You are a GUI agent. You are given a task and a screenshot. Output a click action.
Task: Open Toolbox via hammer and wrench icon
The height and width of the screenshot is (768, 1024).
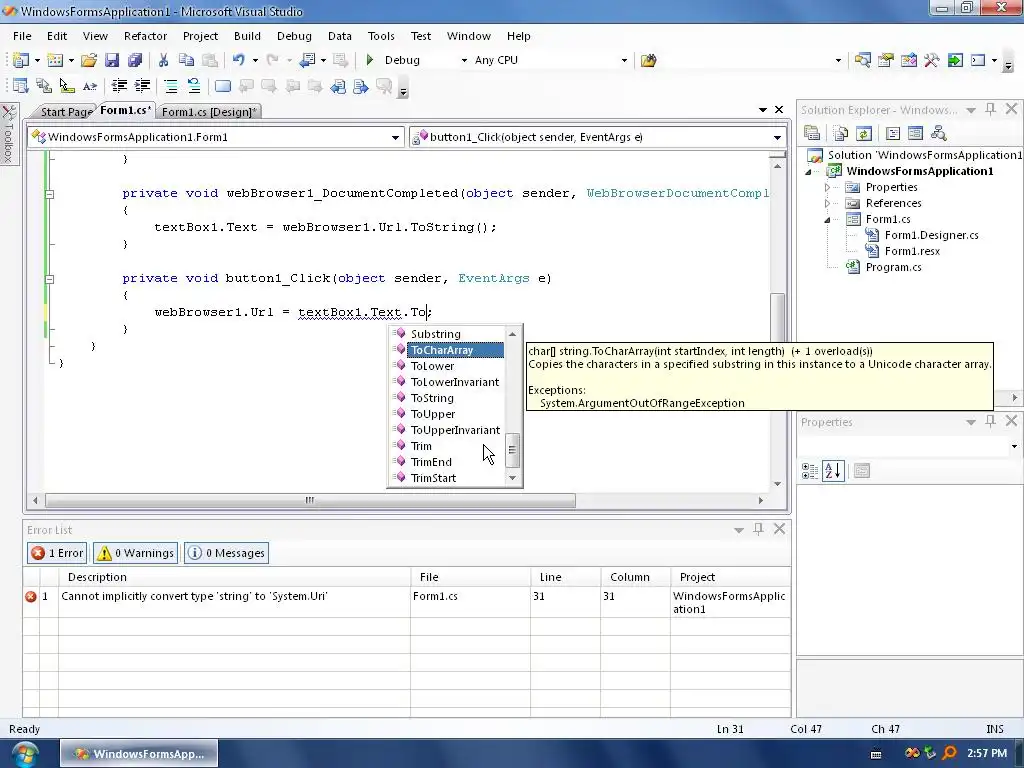click(932, 60)
